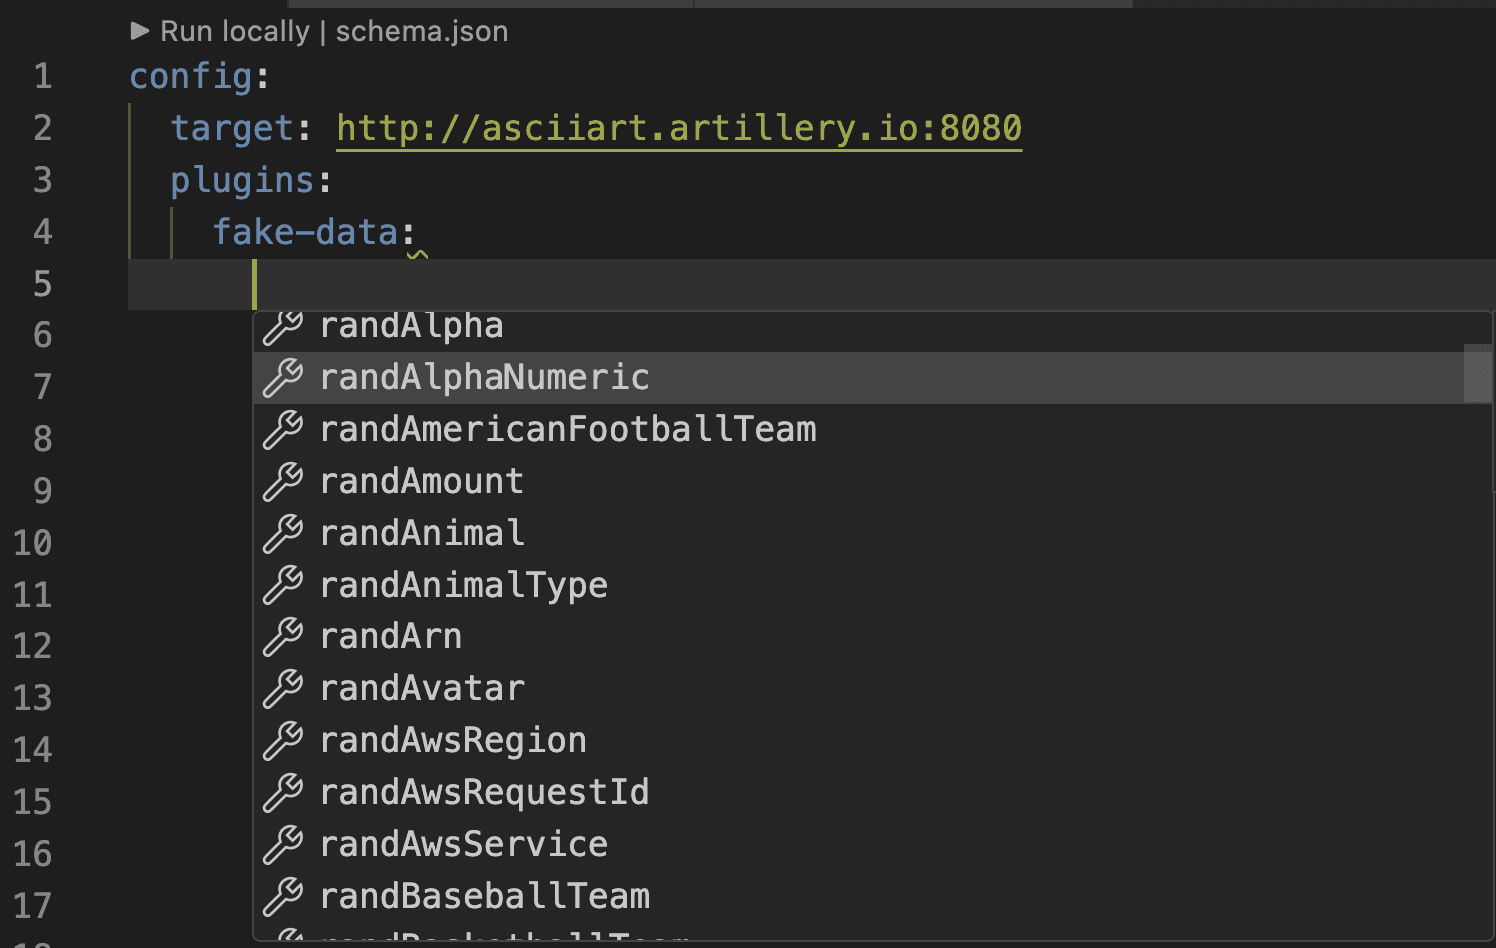1496x948 pixels.
Task: Click schema.json in the CodeLens bar
Action: 421,30
